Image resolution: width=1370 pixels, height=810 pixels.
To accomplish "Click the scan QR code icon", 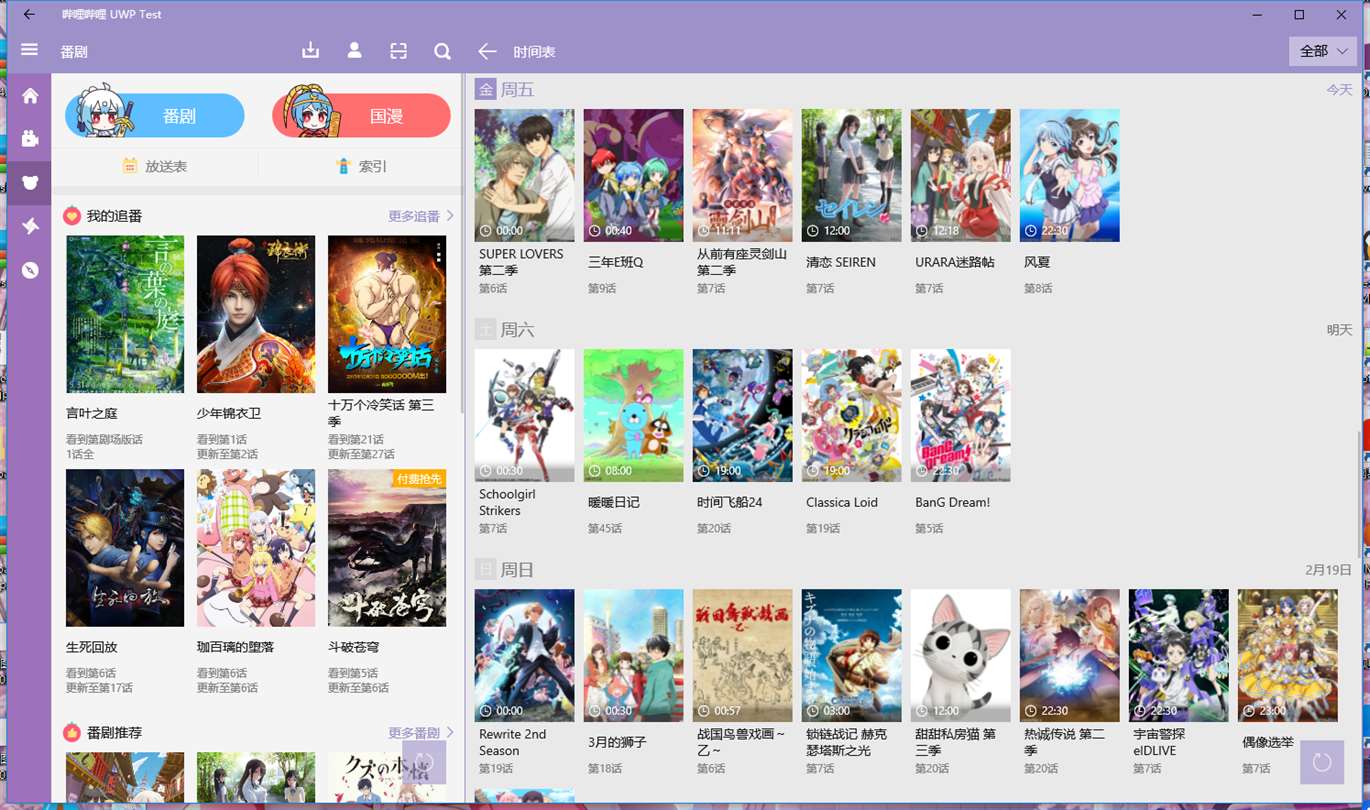I will click(398, 51).
